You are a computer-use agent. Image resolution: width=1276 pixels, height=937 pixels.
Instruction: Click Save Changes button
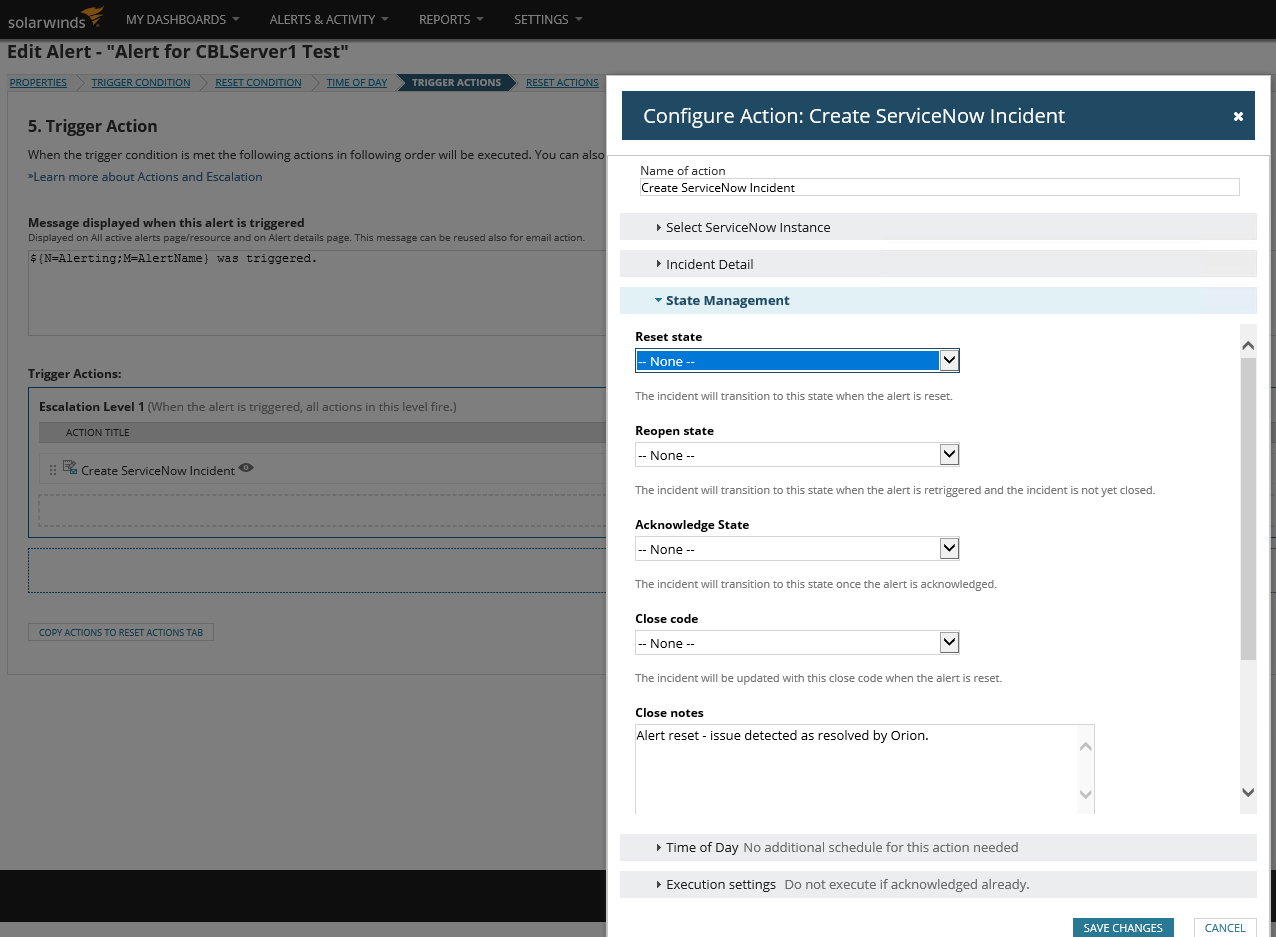coord(1123,928)
